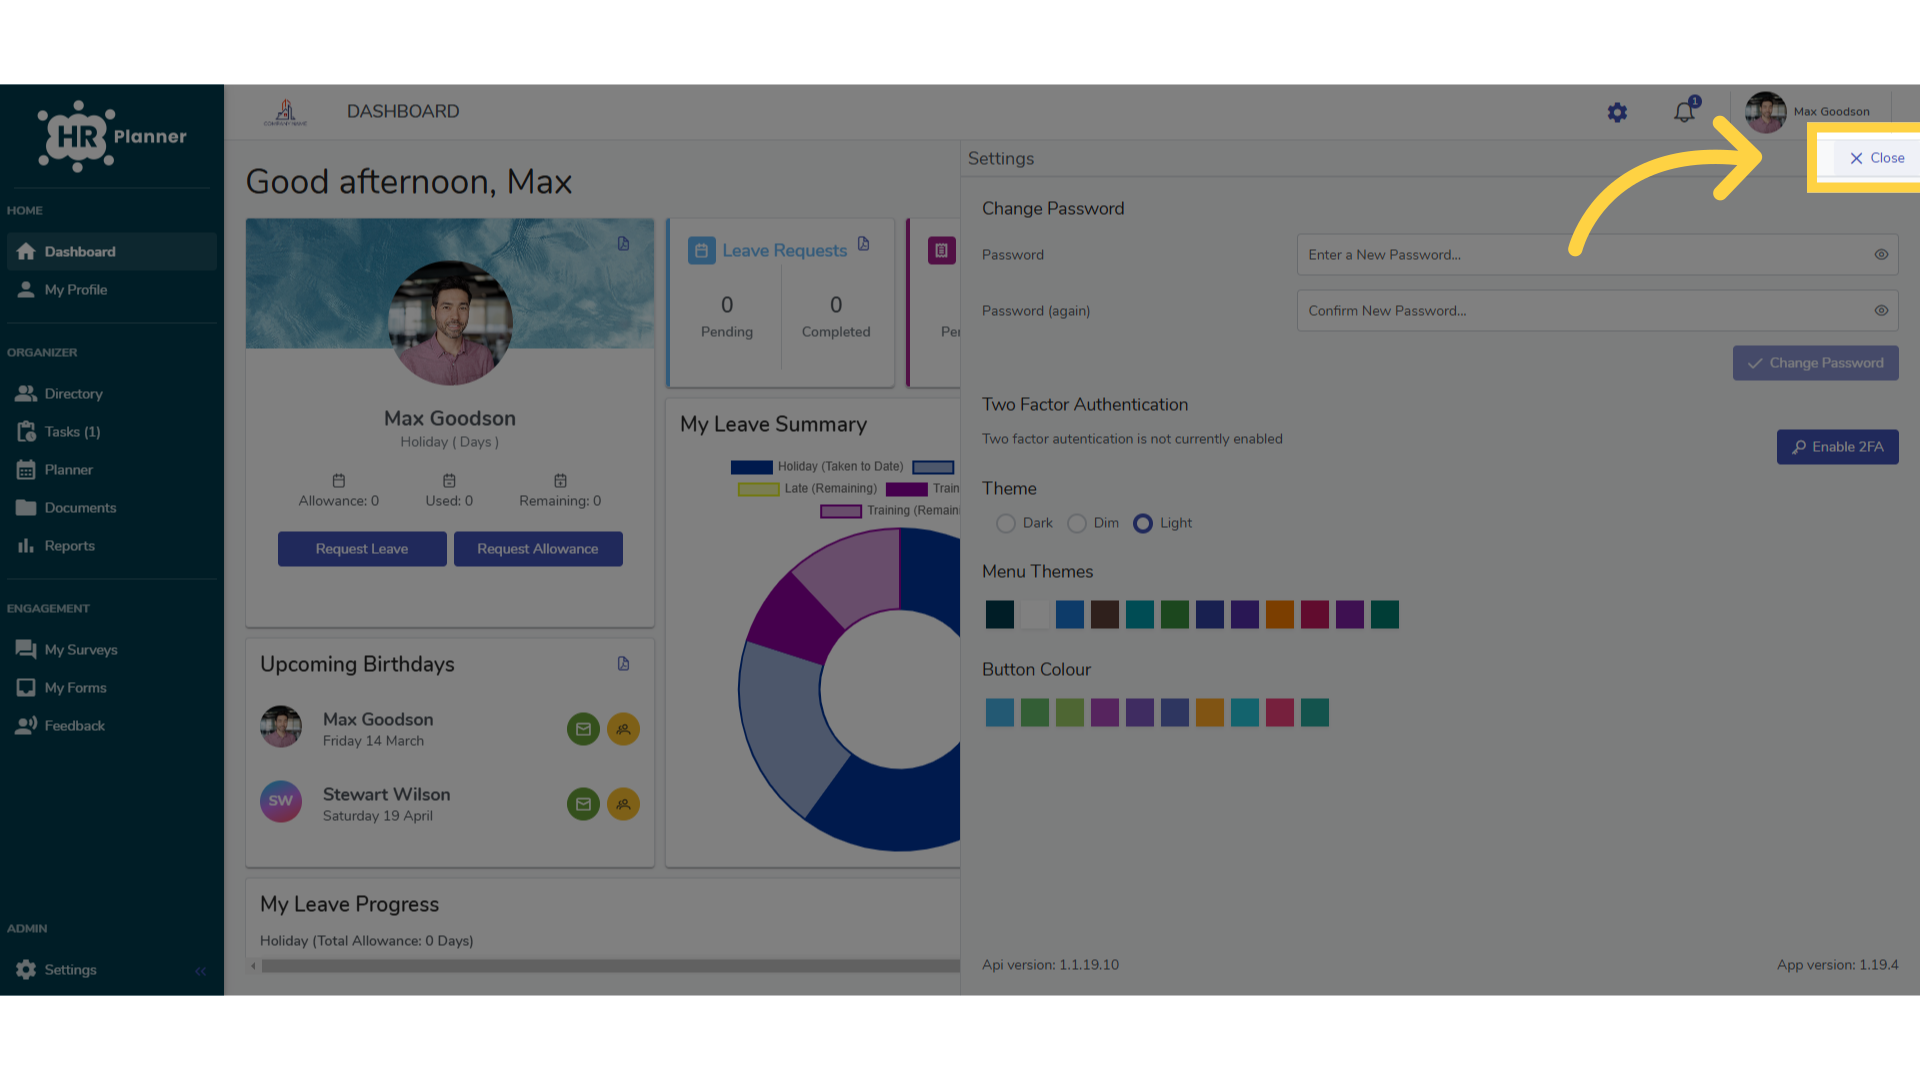The image size is (1920, 1080).
Task: Click the Allowance calendar icon
Action: [x=339, y=481]
